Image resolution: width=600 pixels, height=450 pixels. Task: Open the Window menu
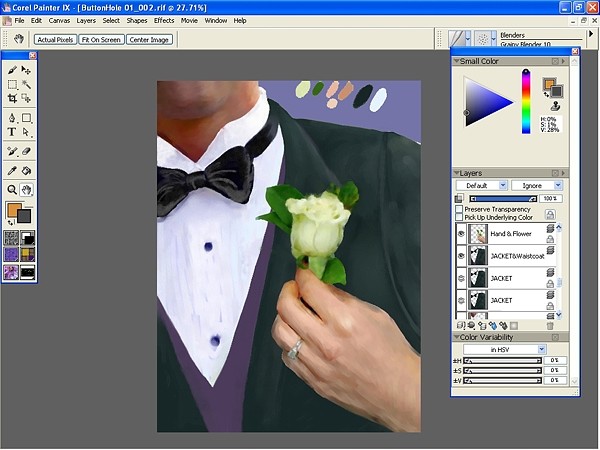(215, 21)
